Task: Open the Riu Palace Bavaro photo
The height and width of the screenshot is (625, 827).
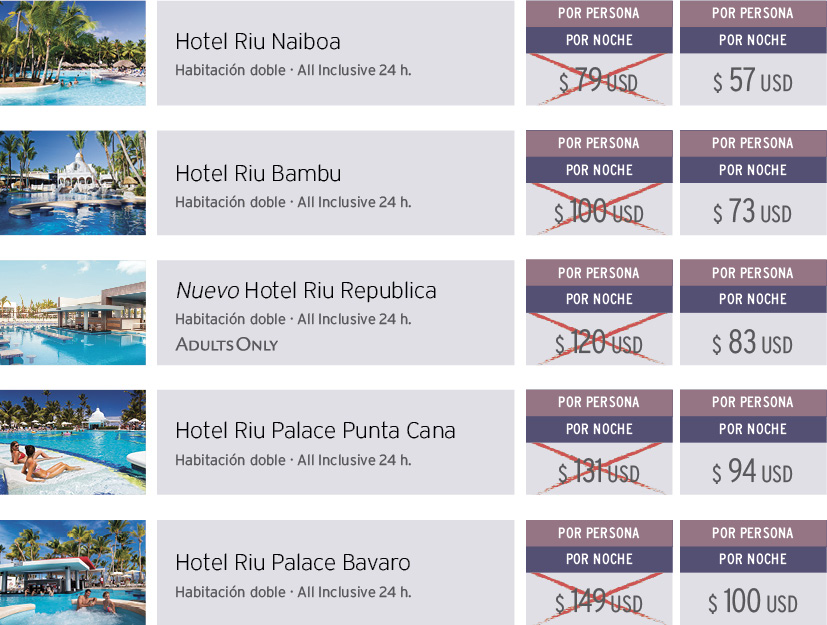Action: 73,572
